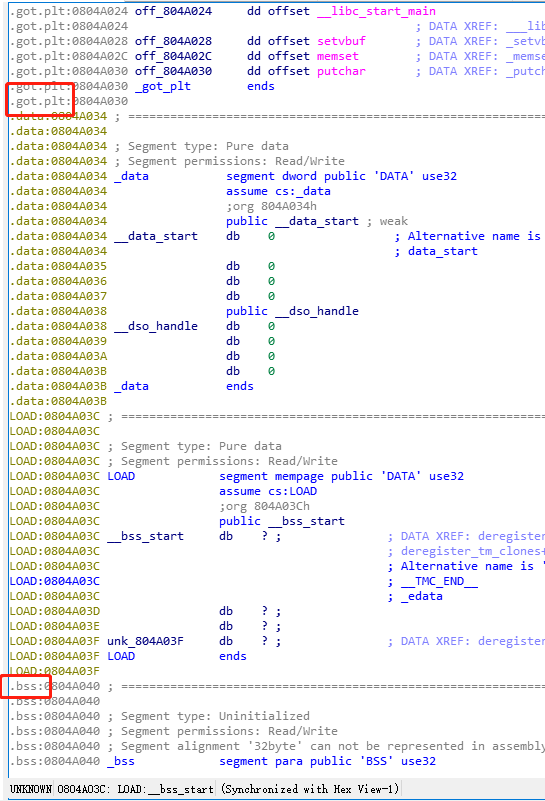545x801 pixels.
Task: Click the '; _edata' alternative name
Action: (x=415, y=596)
